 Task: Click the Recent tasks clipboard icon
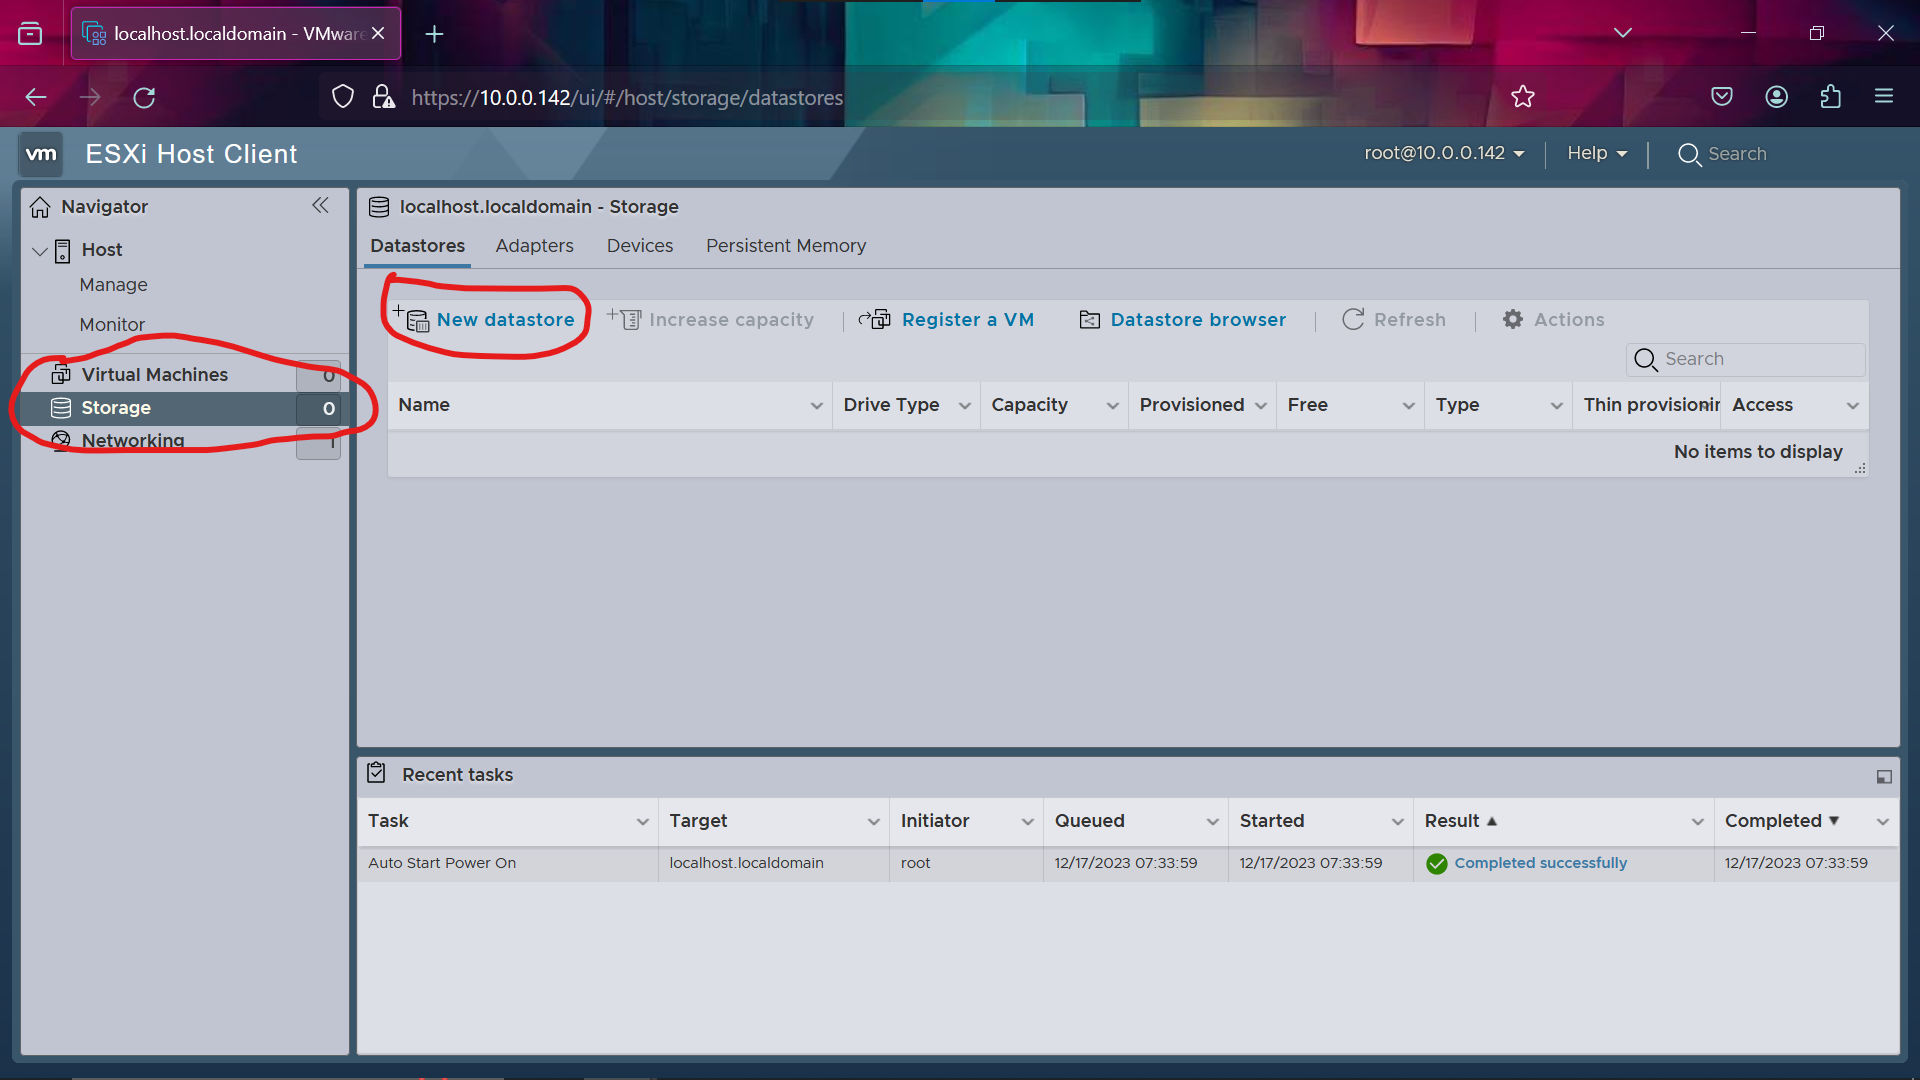(376, 773)
